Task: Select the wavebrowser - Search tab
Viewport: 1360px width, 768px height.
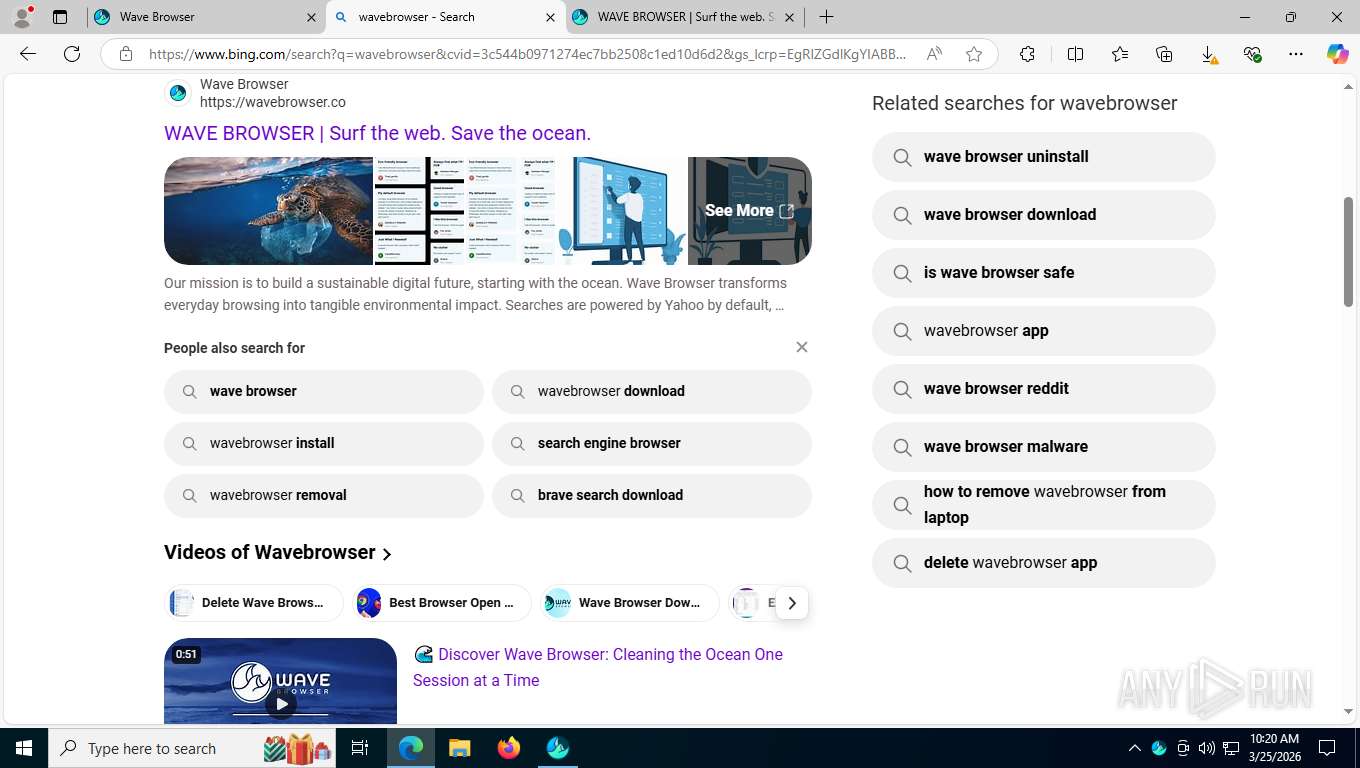Action: coord(446,17)
